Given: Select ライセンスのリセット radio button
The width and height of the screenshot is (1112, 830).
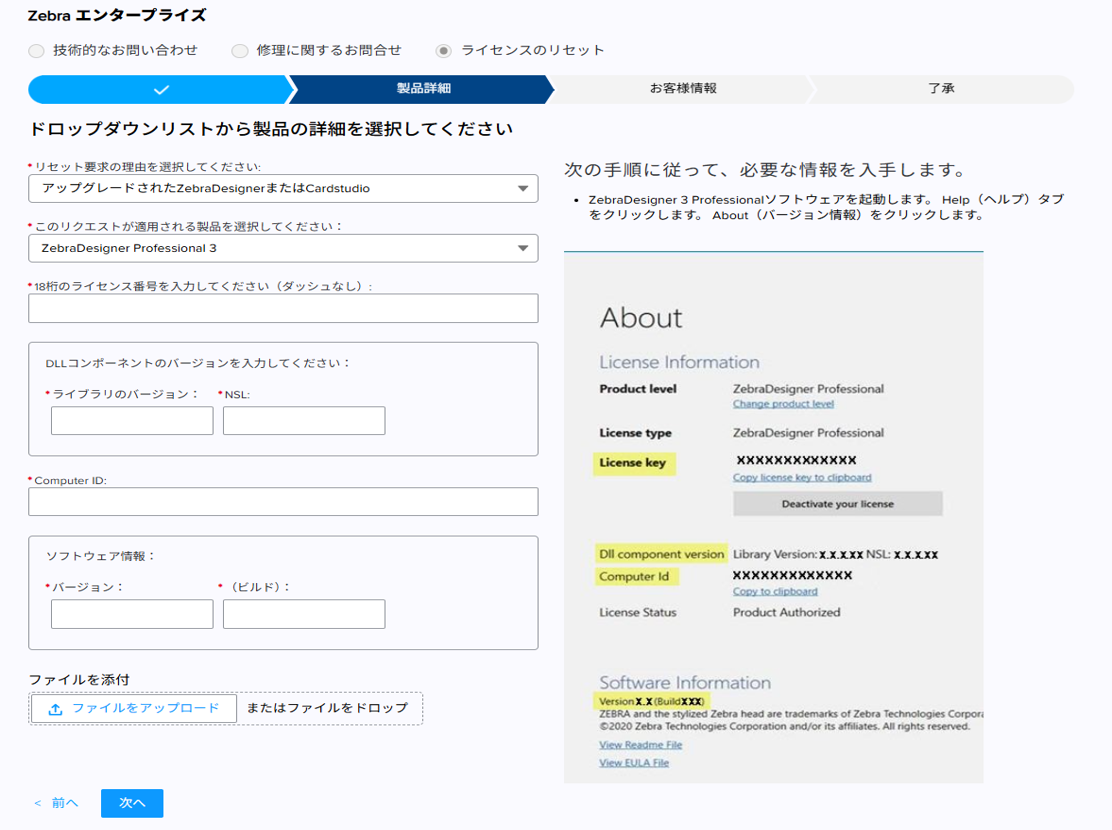Looking at the screenshot, I should (444, 50).
